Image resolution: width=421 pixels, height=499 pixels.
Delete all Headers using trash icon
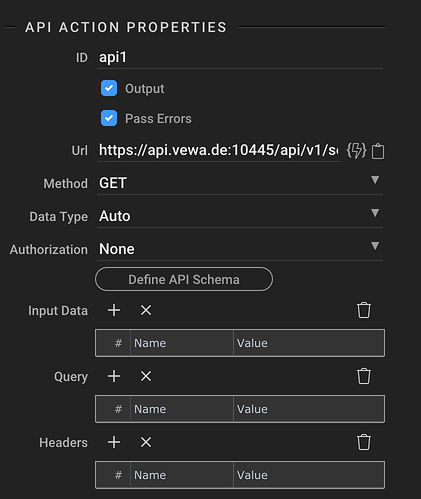coord(364,442)
